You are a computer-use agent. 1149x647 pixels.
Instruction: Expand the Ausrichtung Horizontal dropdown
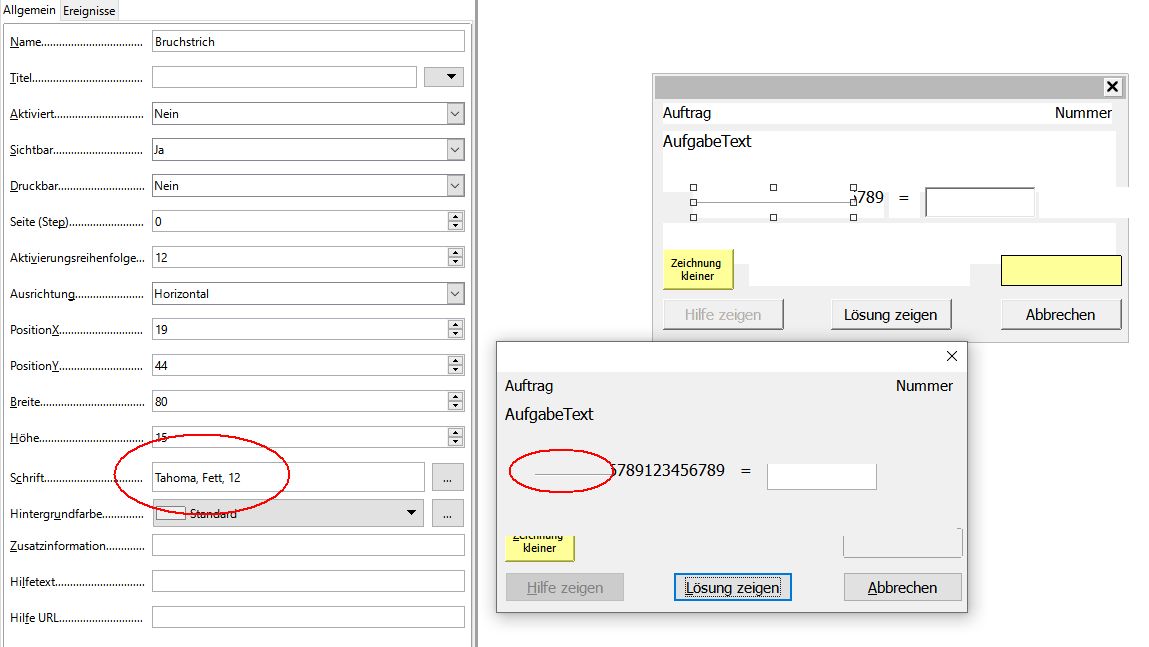click(x=455, y=294)
